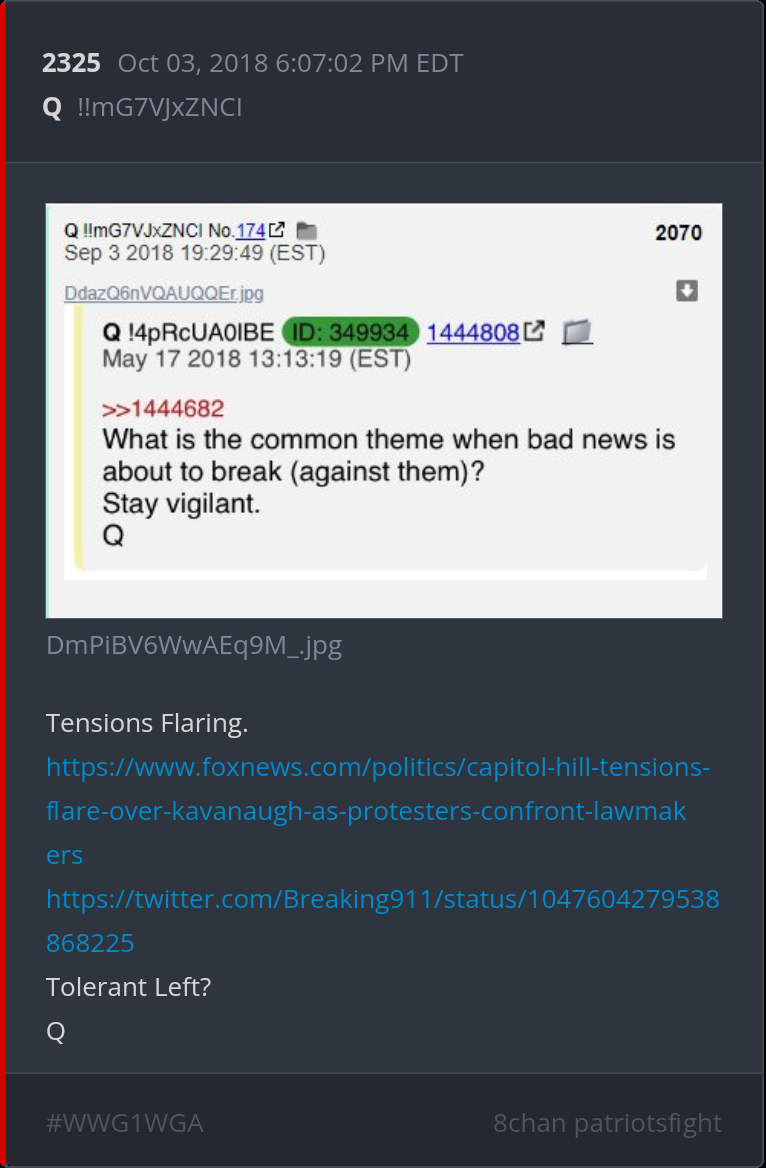
Task: Open the Breaking911 Twitter status link
Action: 383,921
